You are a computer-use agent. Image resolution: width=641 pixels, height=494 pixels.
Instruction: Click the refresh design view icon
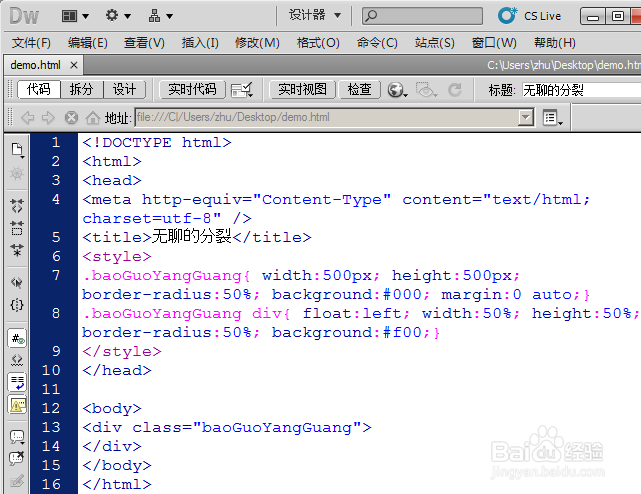click(455, 90)
